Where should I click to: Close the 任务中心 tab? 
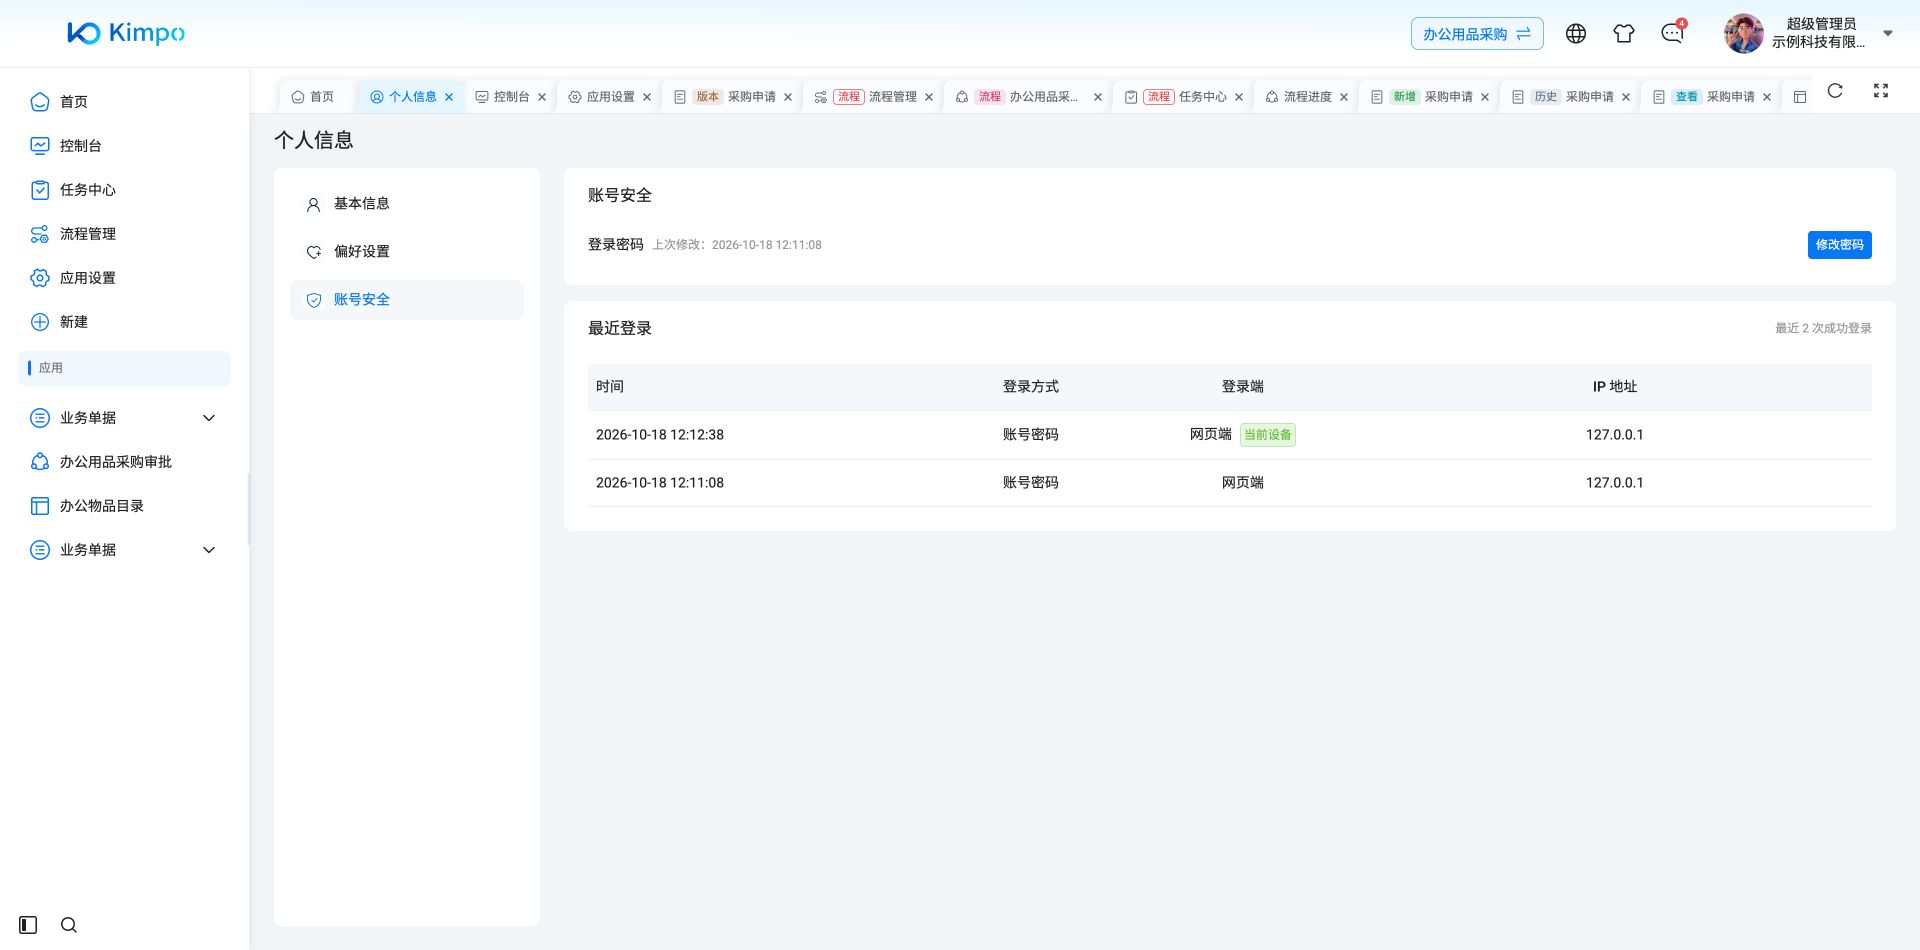(x=1239, y=97)
